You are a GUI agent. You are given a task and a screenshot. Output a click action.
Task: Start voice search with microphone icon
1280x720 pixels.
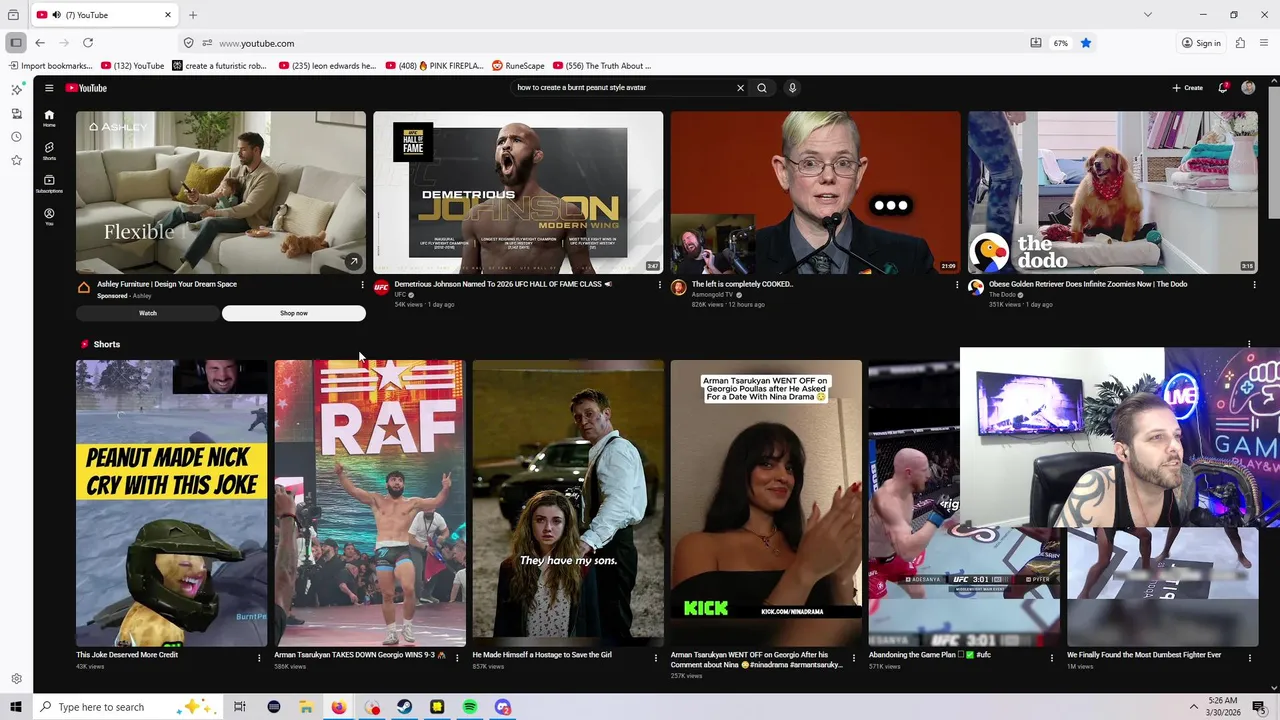[x=792, y=88]
